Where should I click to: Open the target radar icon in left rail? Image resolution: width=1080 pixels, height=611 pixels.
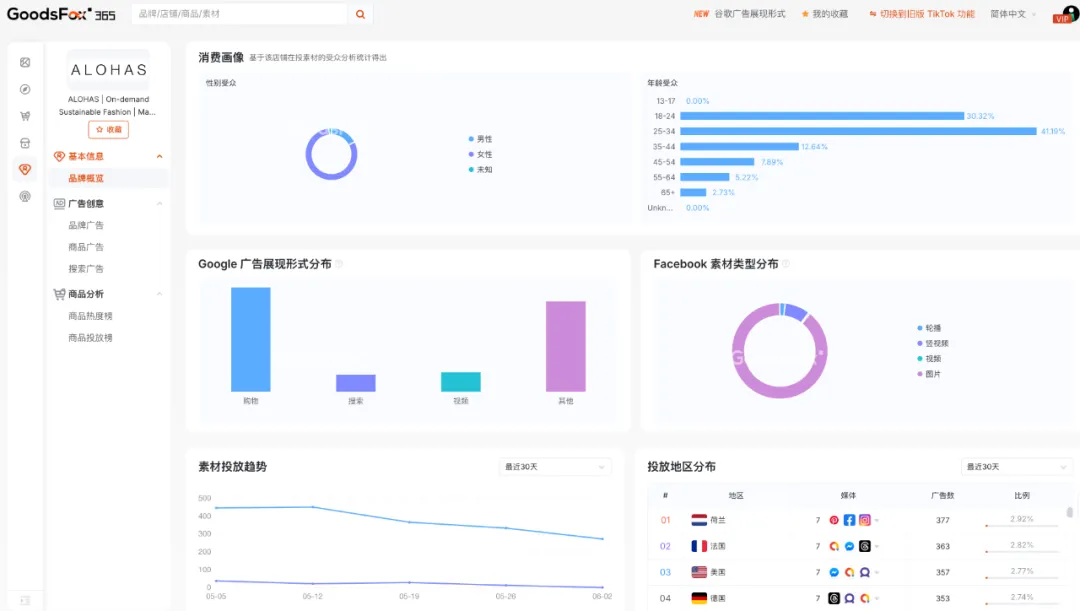25,196
